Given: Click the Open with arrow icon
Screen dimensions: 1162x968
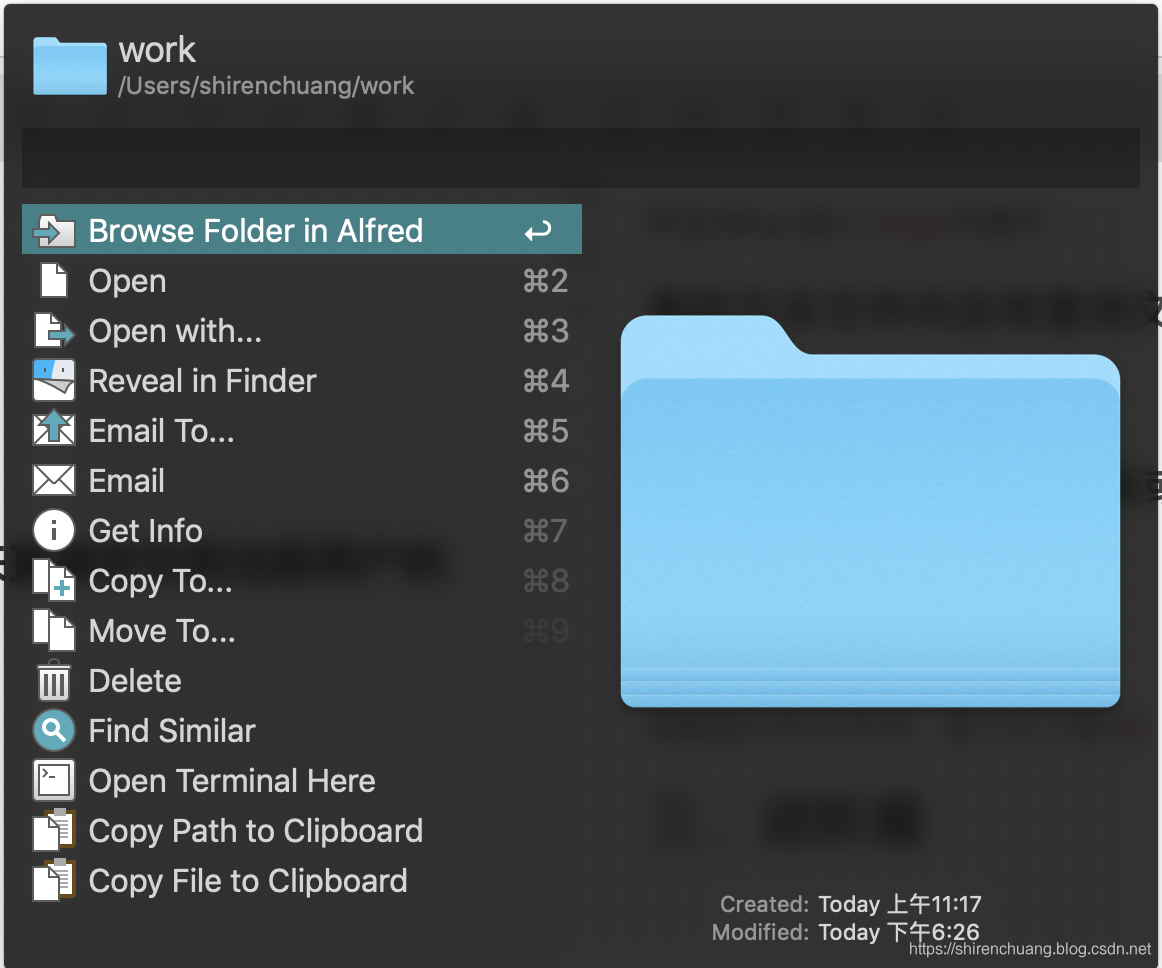Looking at the screenshot, I should click(x=54, y=331).
